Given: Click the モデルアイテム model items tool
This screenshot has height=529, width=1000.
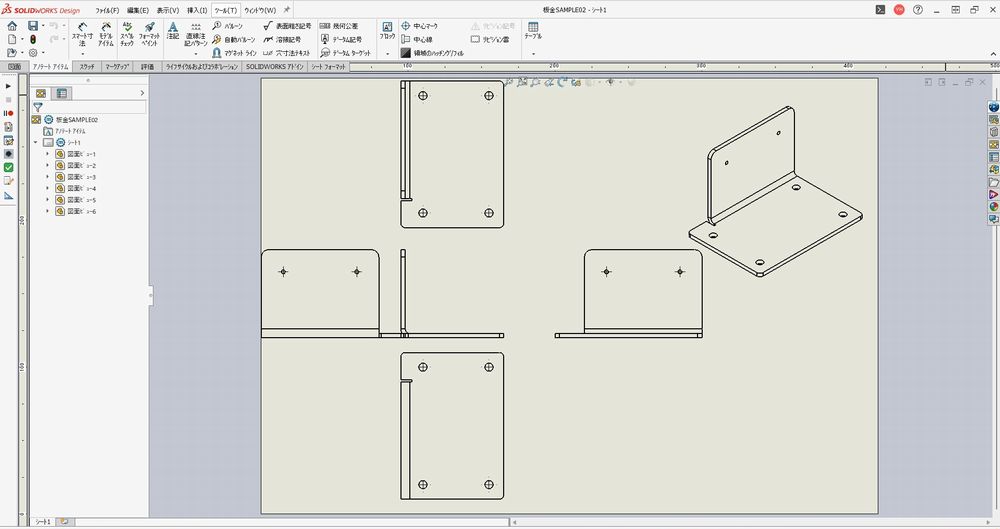Looking at the screenshot, I should click(x=106, y=34).
